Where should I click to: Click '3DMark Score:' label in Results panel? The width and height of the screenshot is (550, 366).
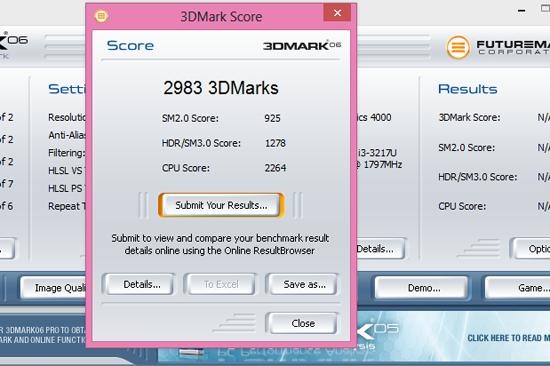tap(469, 117)
